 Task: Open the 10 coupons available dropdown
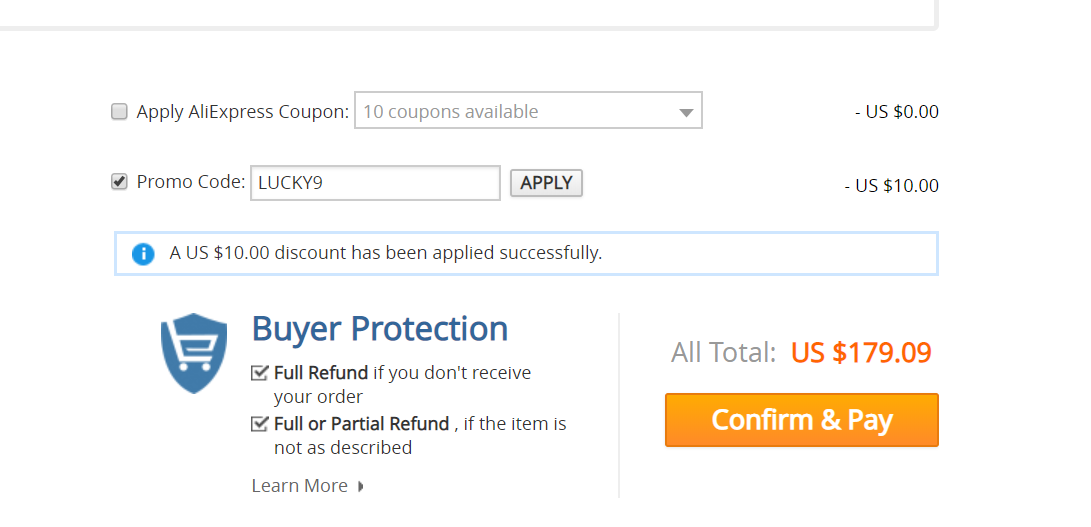[x=528, y=110]
